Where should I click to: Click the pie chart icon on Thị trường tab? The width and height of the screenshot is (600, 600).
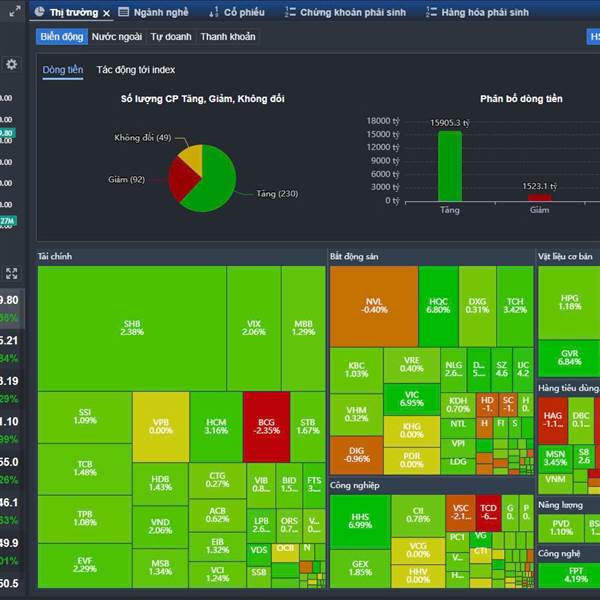[39, 12]
